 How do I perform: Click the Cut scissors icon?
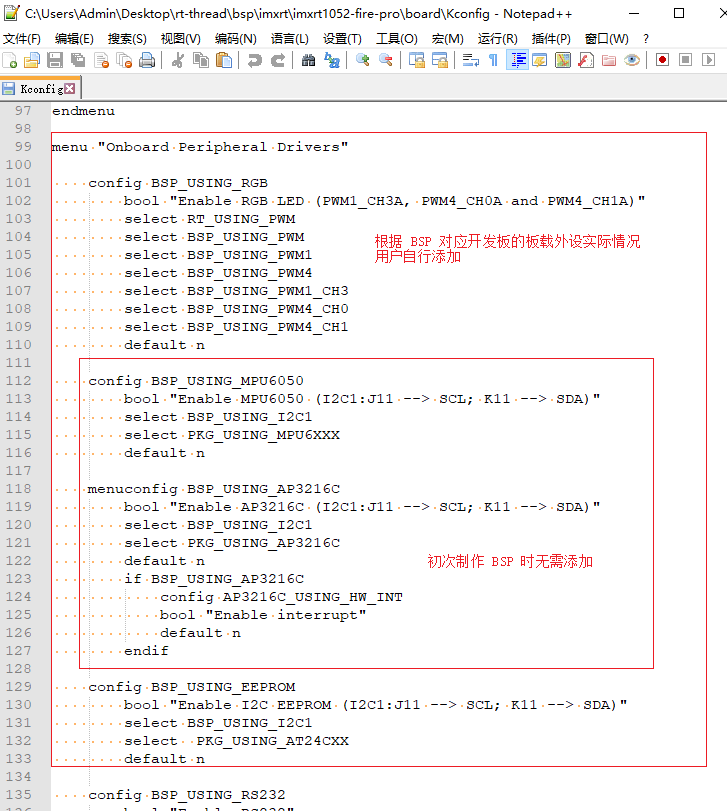click(178, 60)
